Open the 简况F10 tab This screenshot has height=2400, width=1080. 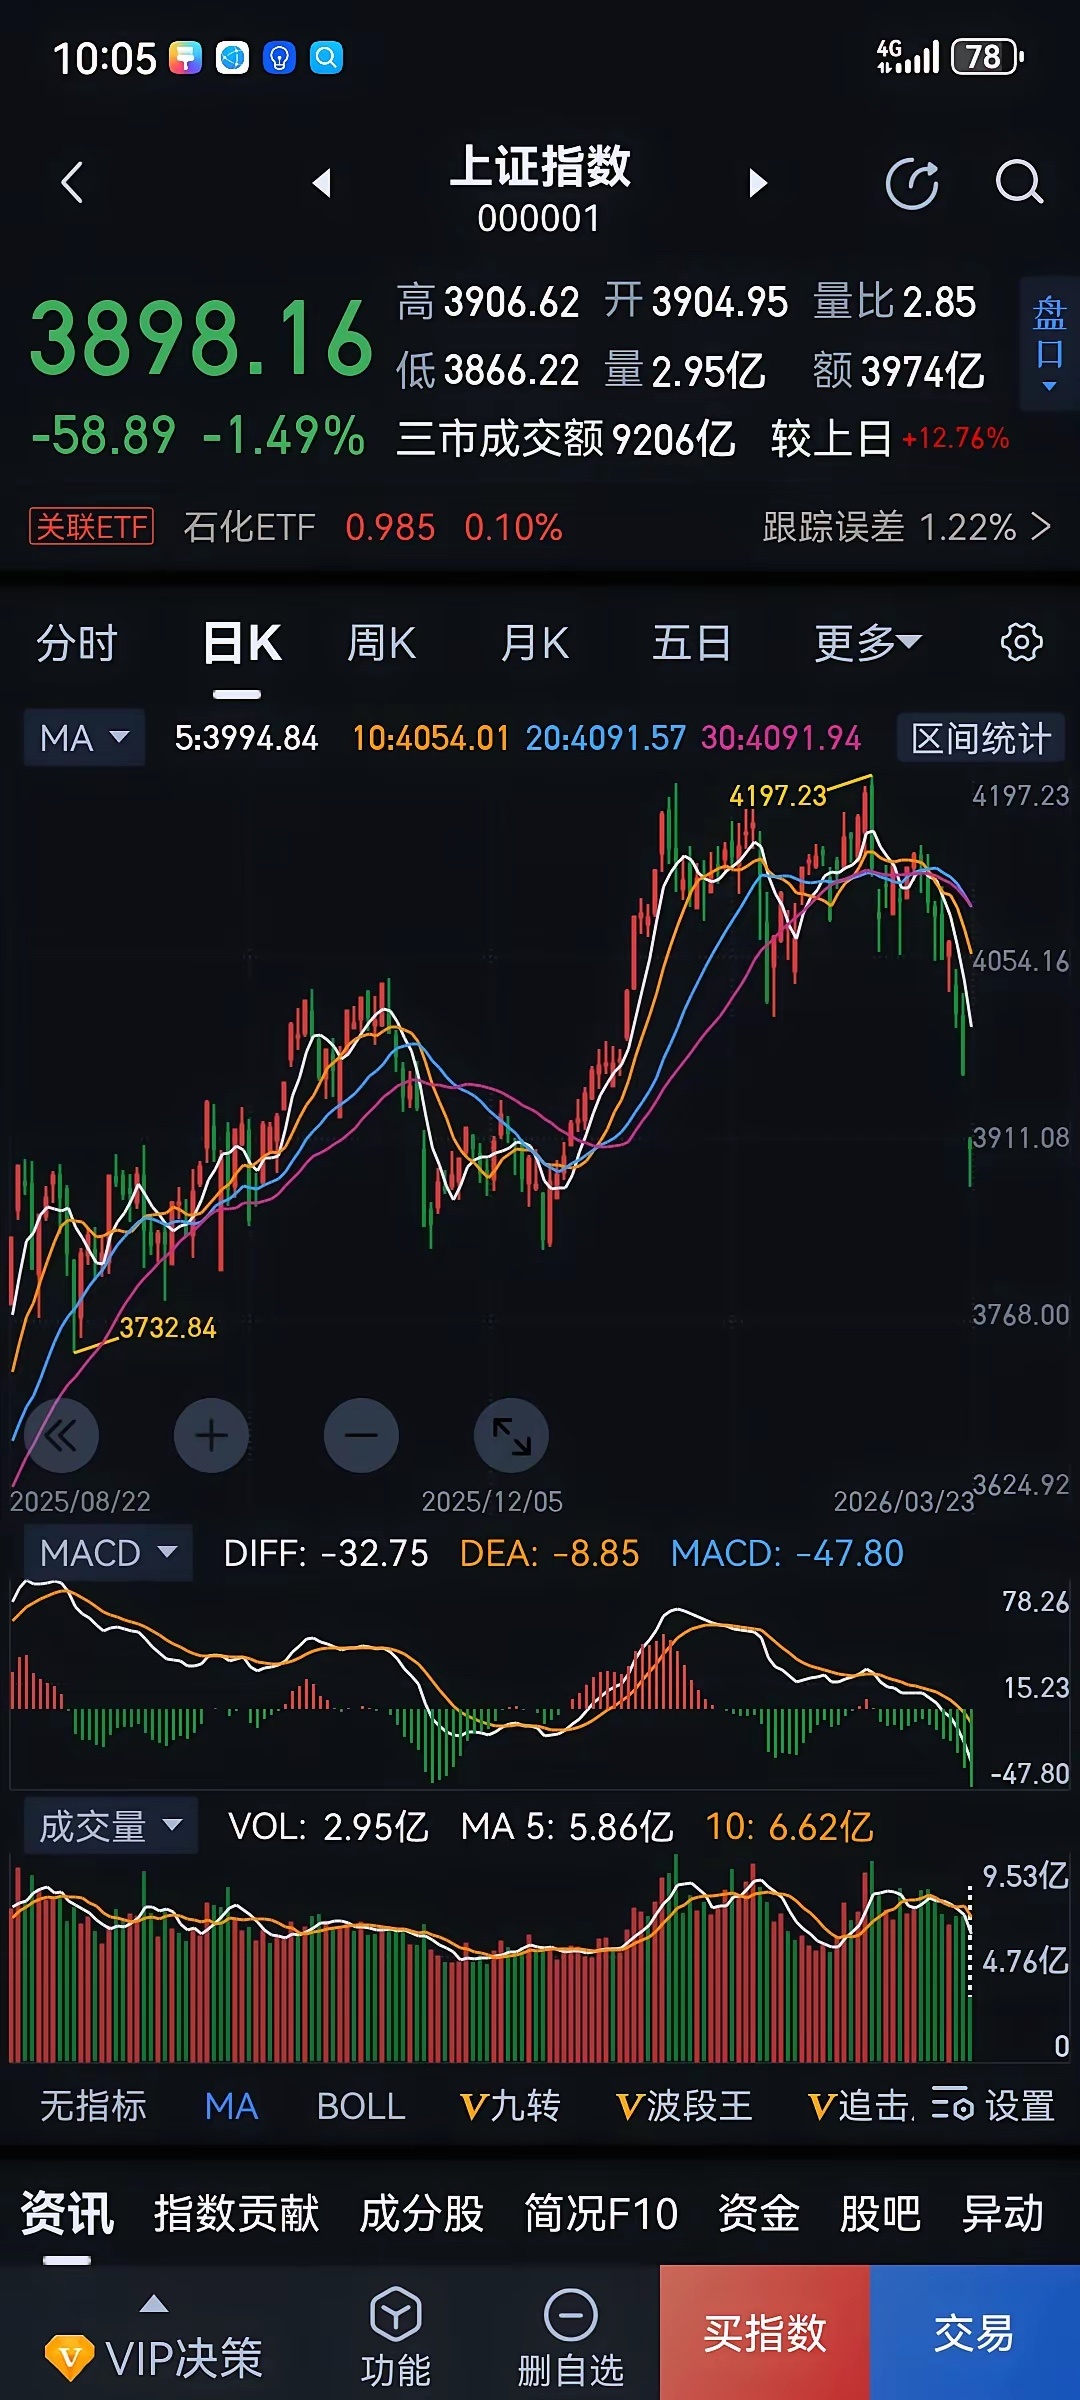click(601, 2212)
